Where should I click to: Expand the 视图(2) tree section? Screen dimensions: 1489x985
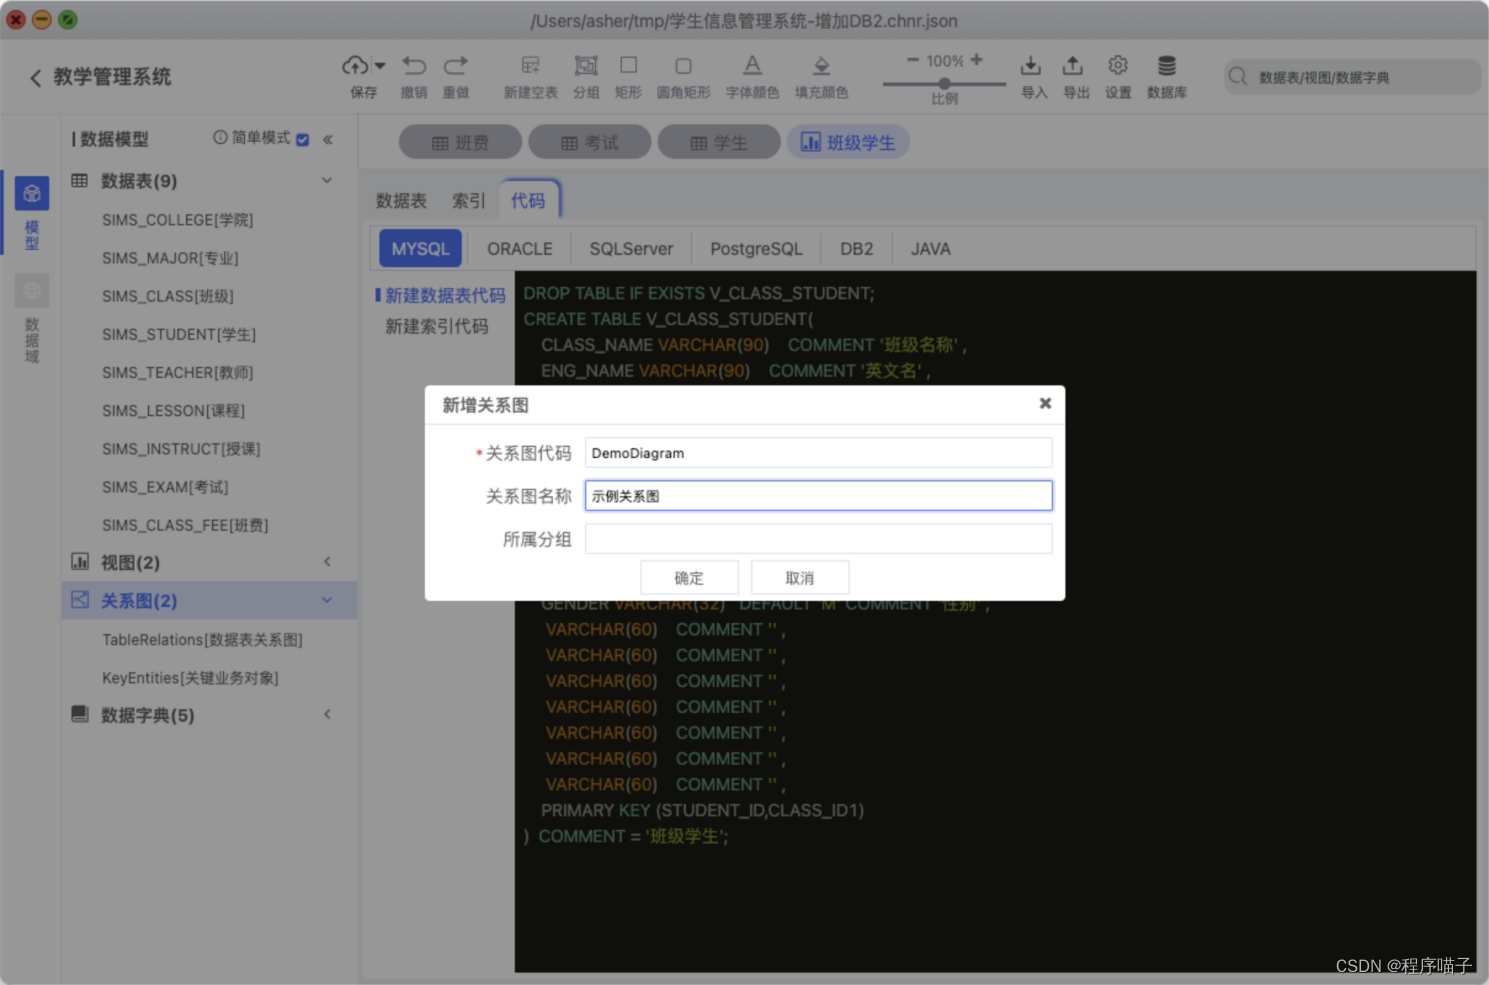point(327,562)
